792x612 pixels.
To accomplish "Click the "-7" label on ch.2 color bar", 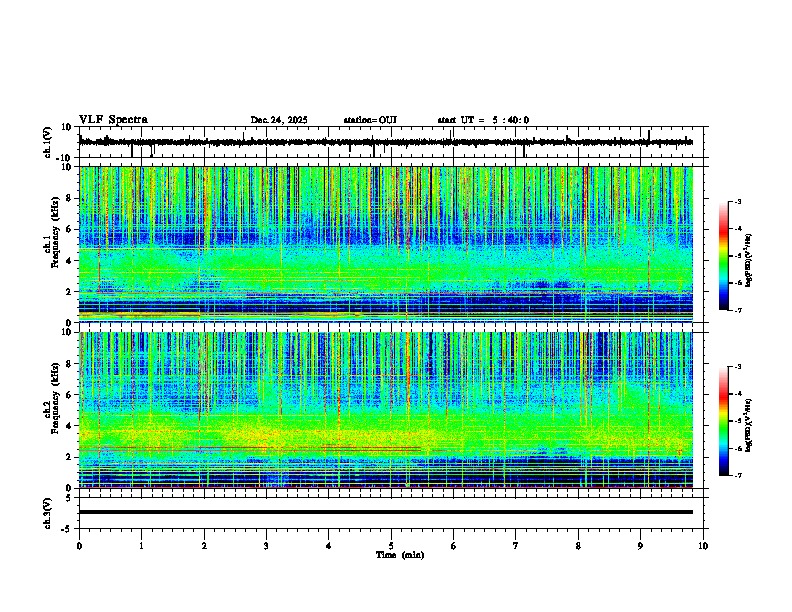I will (737, 476).
